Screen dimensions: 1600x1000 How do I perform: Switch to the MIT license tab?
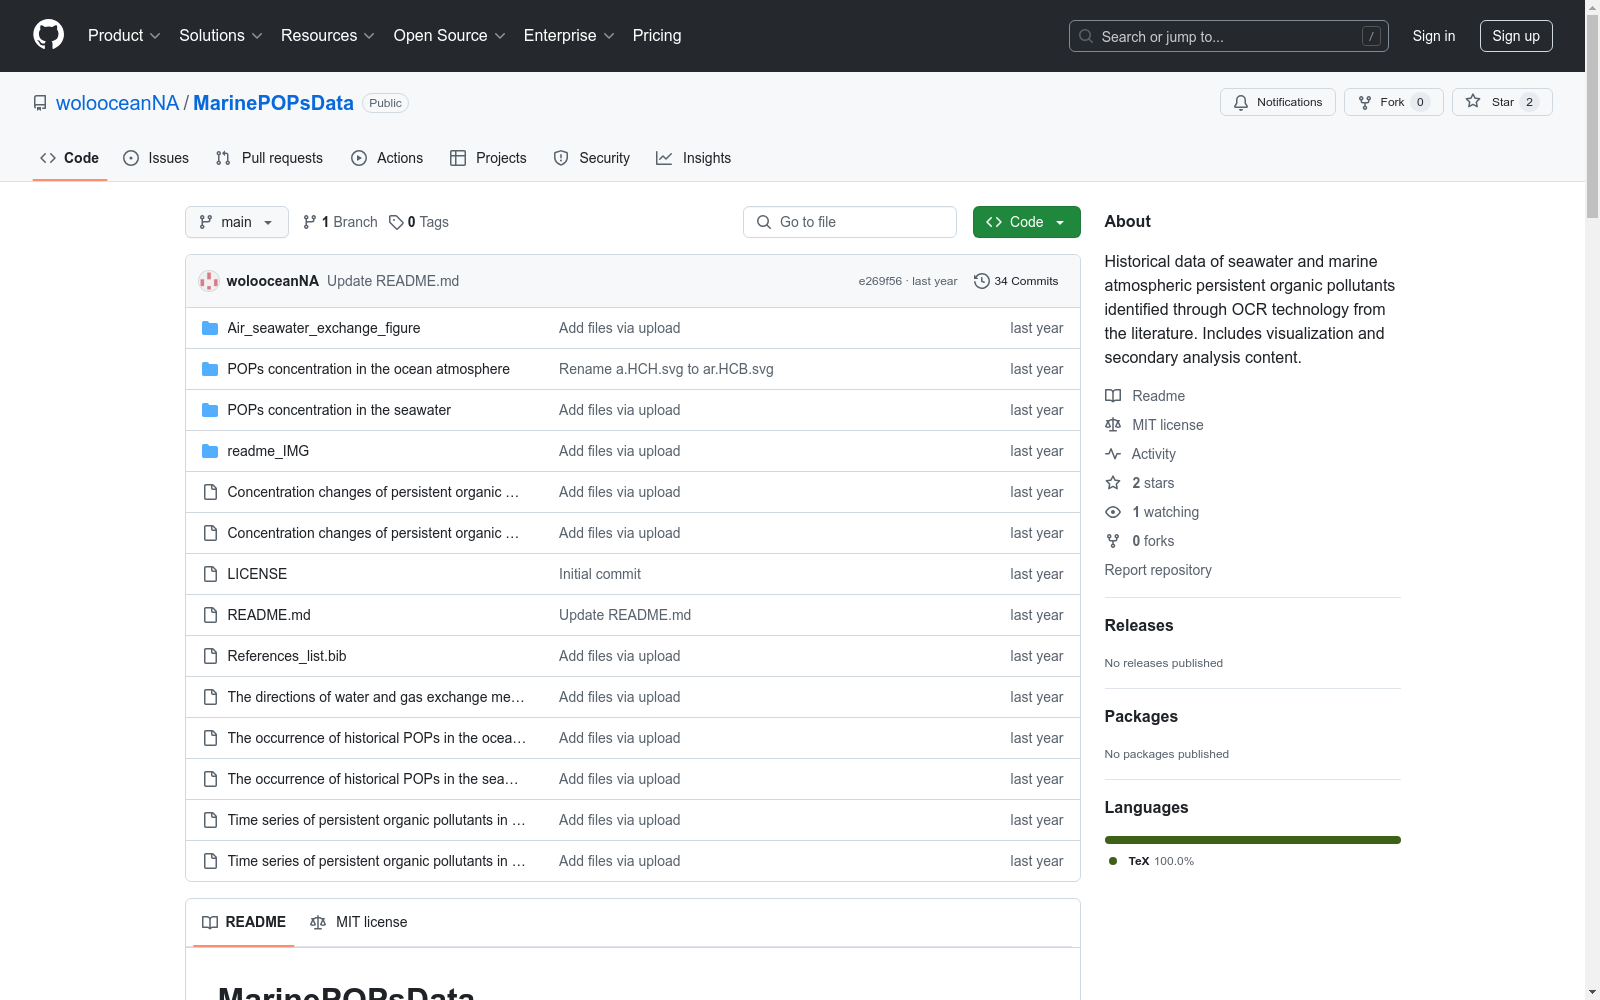(x=359, y=922)
